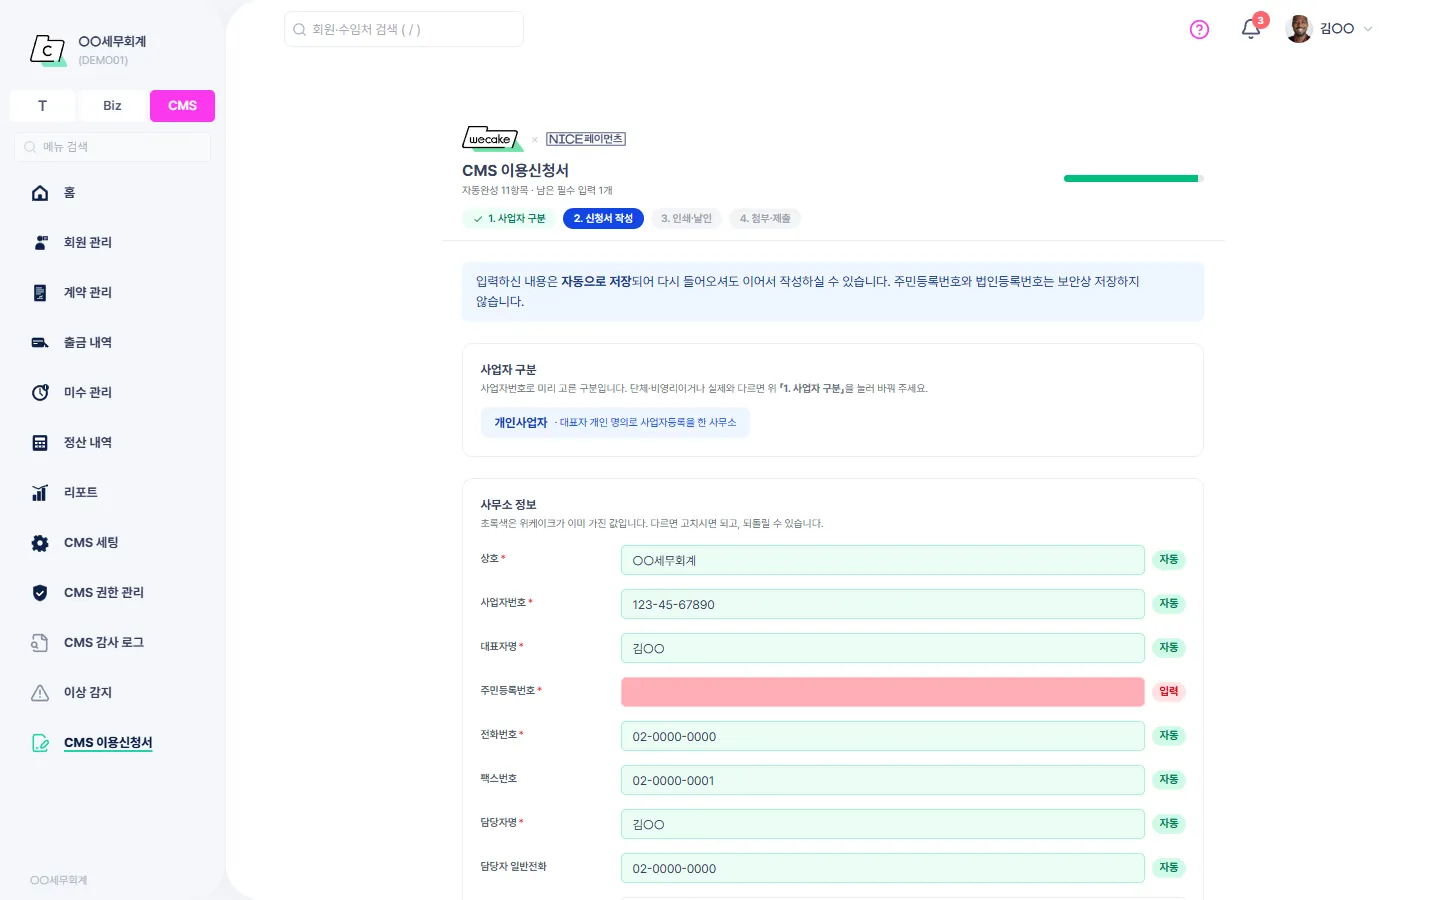Screen dimensions: 1440x900
Task: Click the 회원 관리 people icon
Action: [x=40, y=243]
